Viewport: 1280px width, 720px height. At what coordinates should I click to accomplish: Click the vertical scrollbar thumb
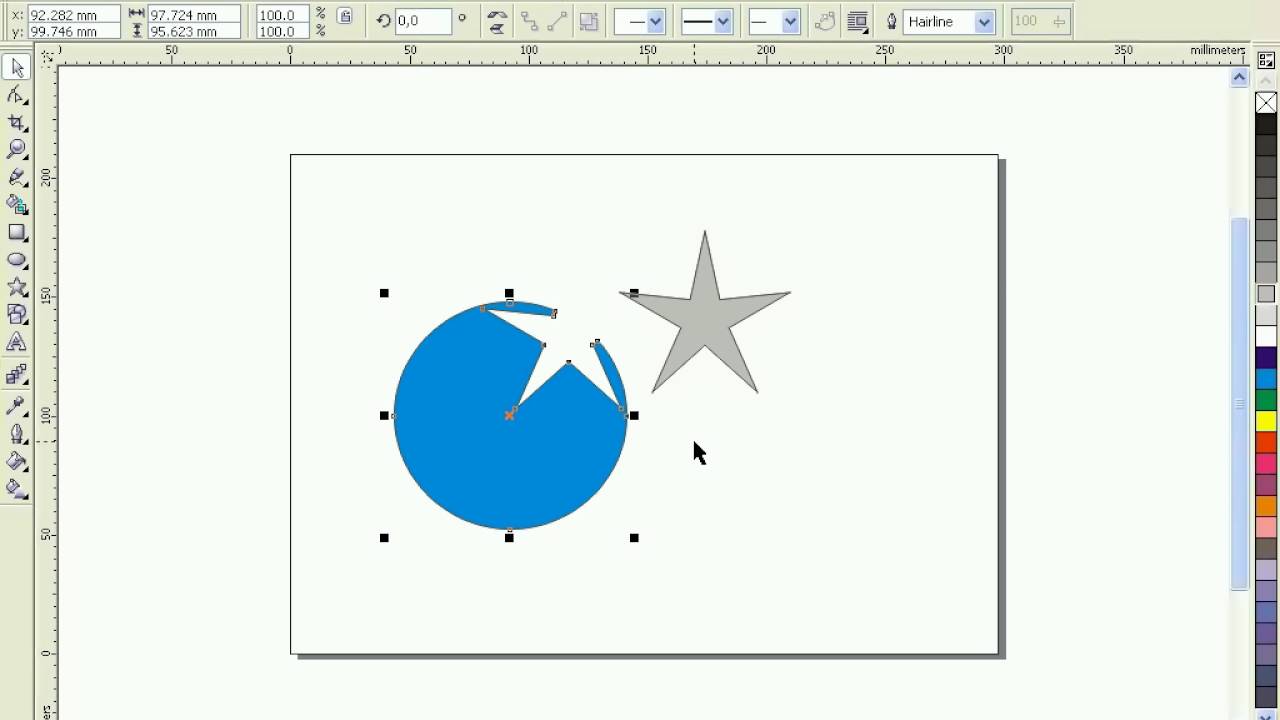(1240, 402)
